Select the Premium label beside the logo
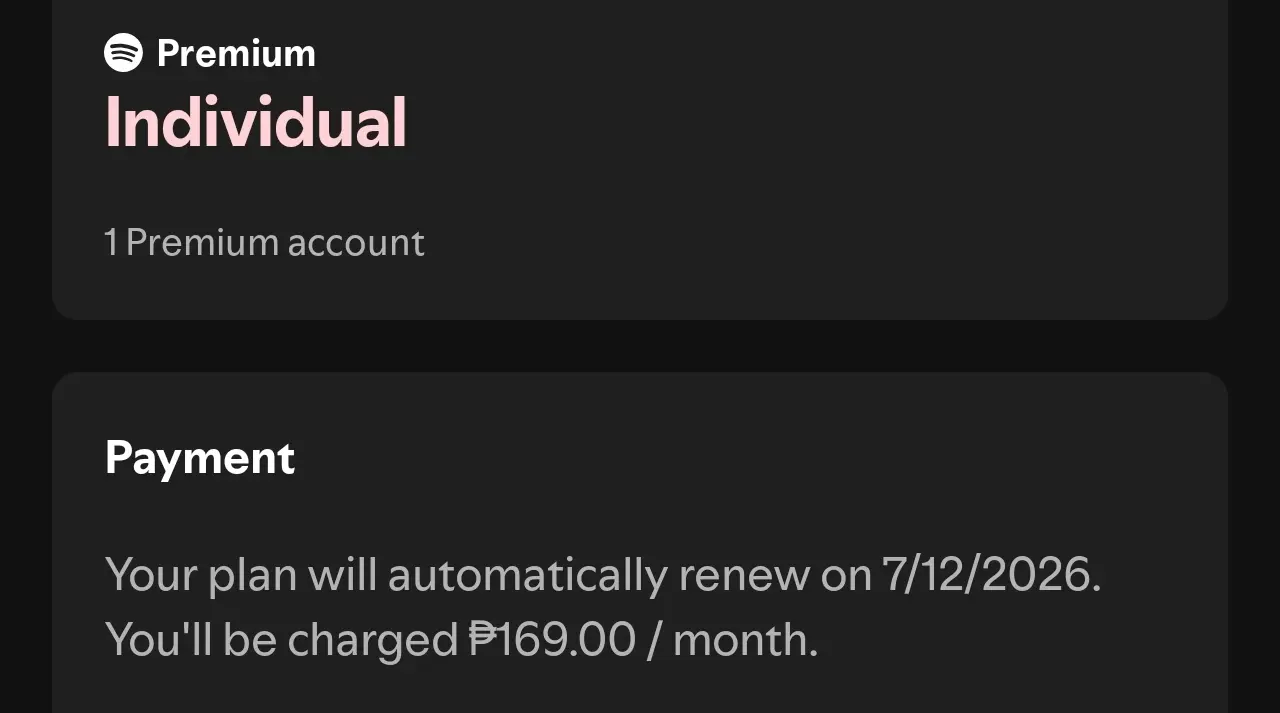Viewport: 1280px width, 713px height. coord(236,53)
